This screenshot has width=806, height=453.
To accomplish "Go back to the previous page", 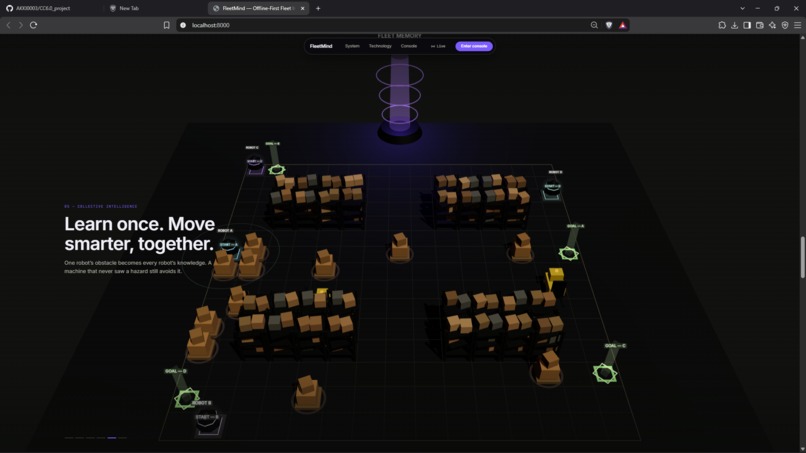I will (x=8, y=25).
